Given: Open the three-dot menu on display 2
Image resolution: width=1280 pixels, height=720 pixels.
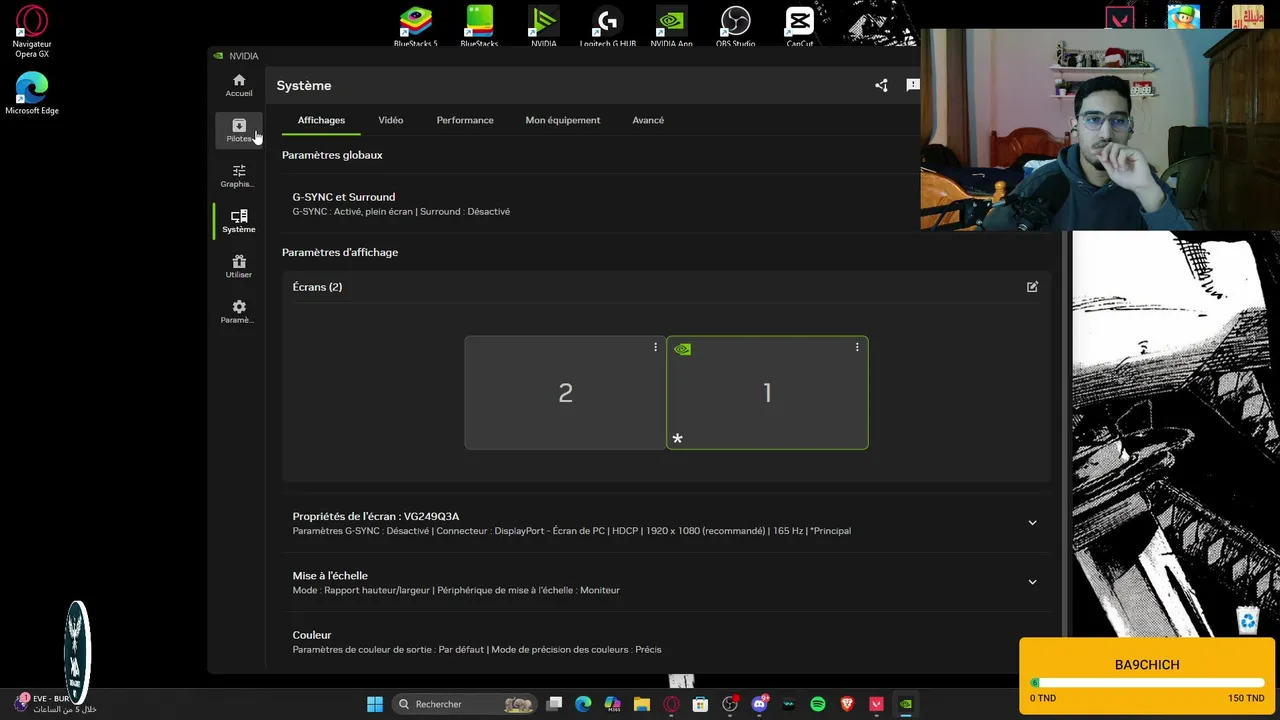Looking at the screenshot, I should tap(656, 347).
